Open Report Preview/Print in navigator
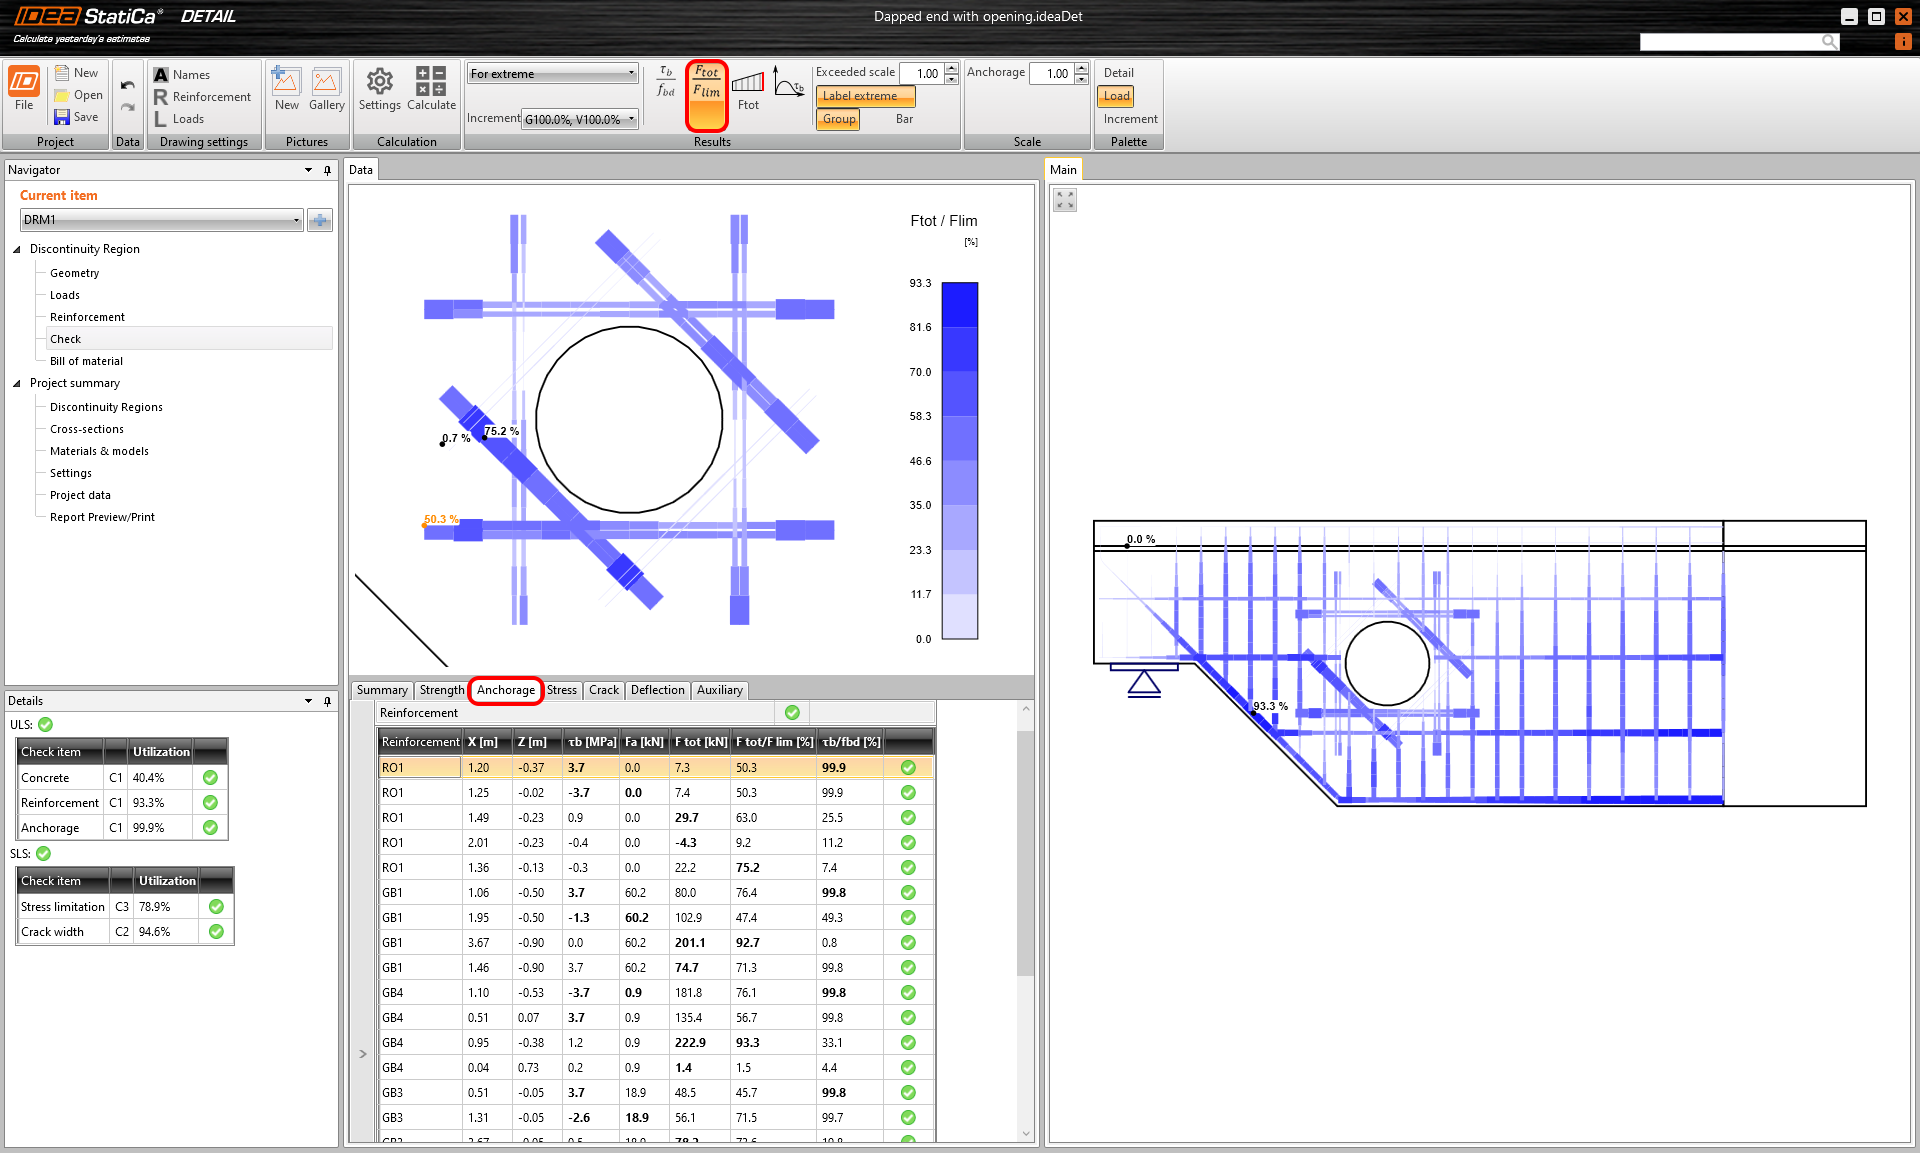 102,517
